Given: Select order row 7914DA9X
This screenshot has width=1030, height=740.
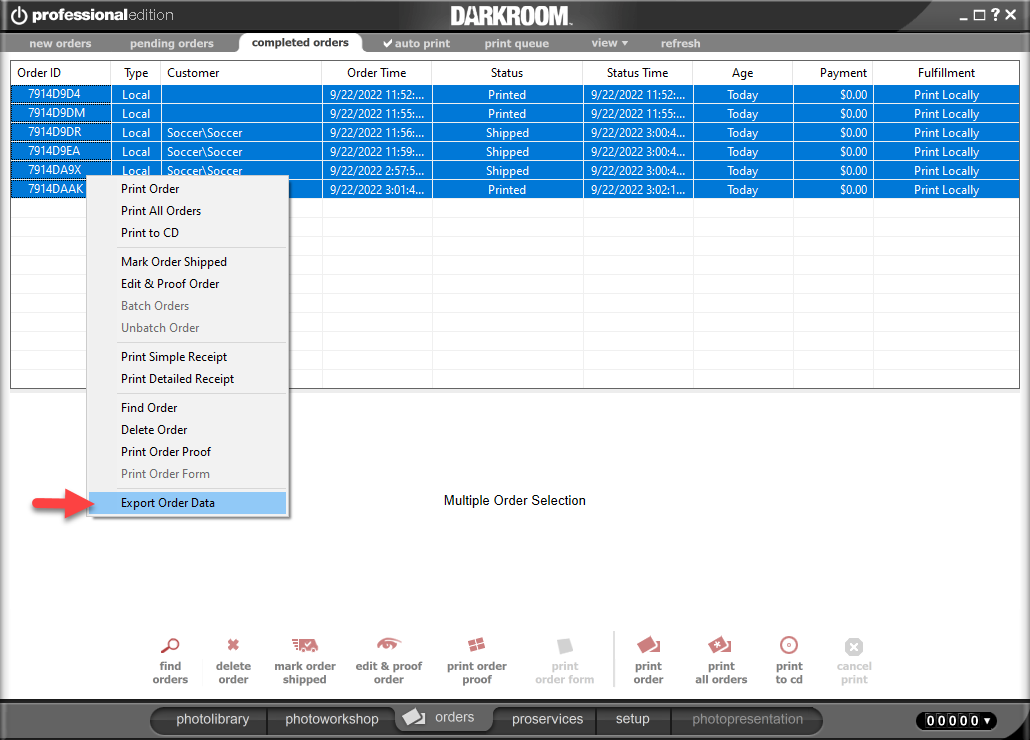Looking at the screenshot, I should pos(515,171).
